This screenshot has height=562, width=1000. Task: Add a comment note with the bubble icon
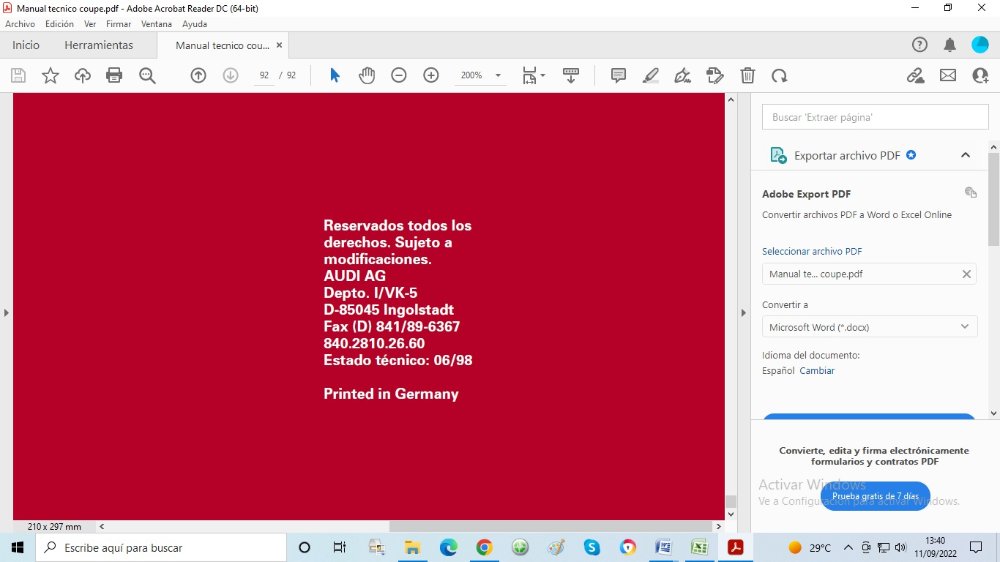pyautogui.click(x=618, y=75)
